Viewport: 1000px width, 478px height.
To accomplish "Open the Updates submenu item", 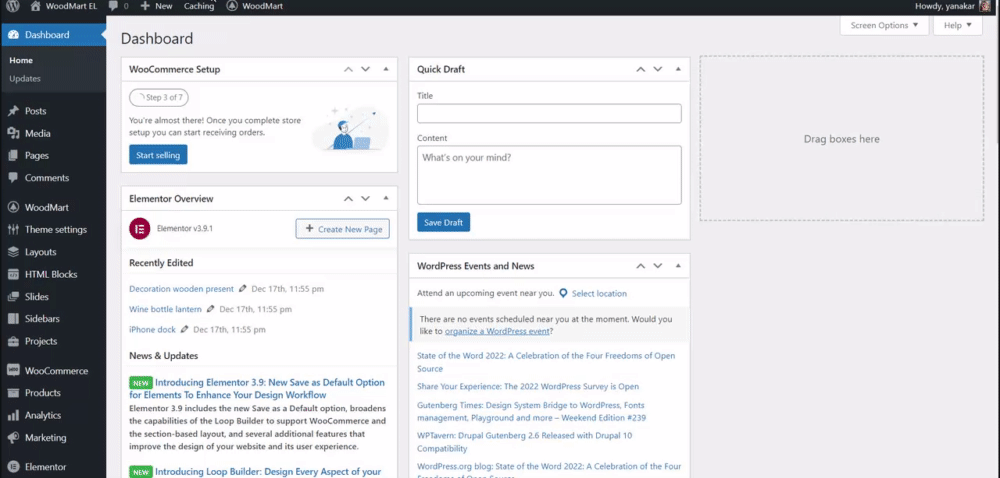I will coord(25,78).
